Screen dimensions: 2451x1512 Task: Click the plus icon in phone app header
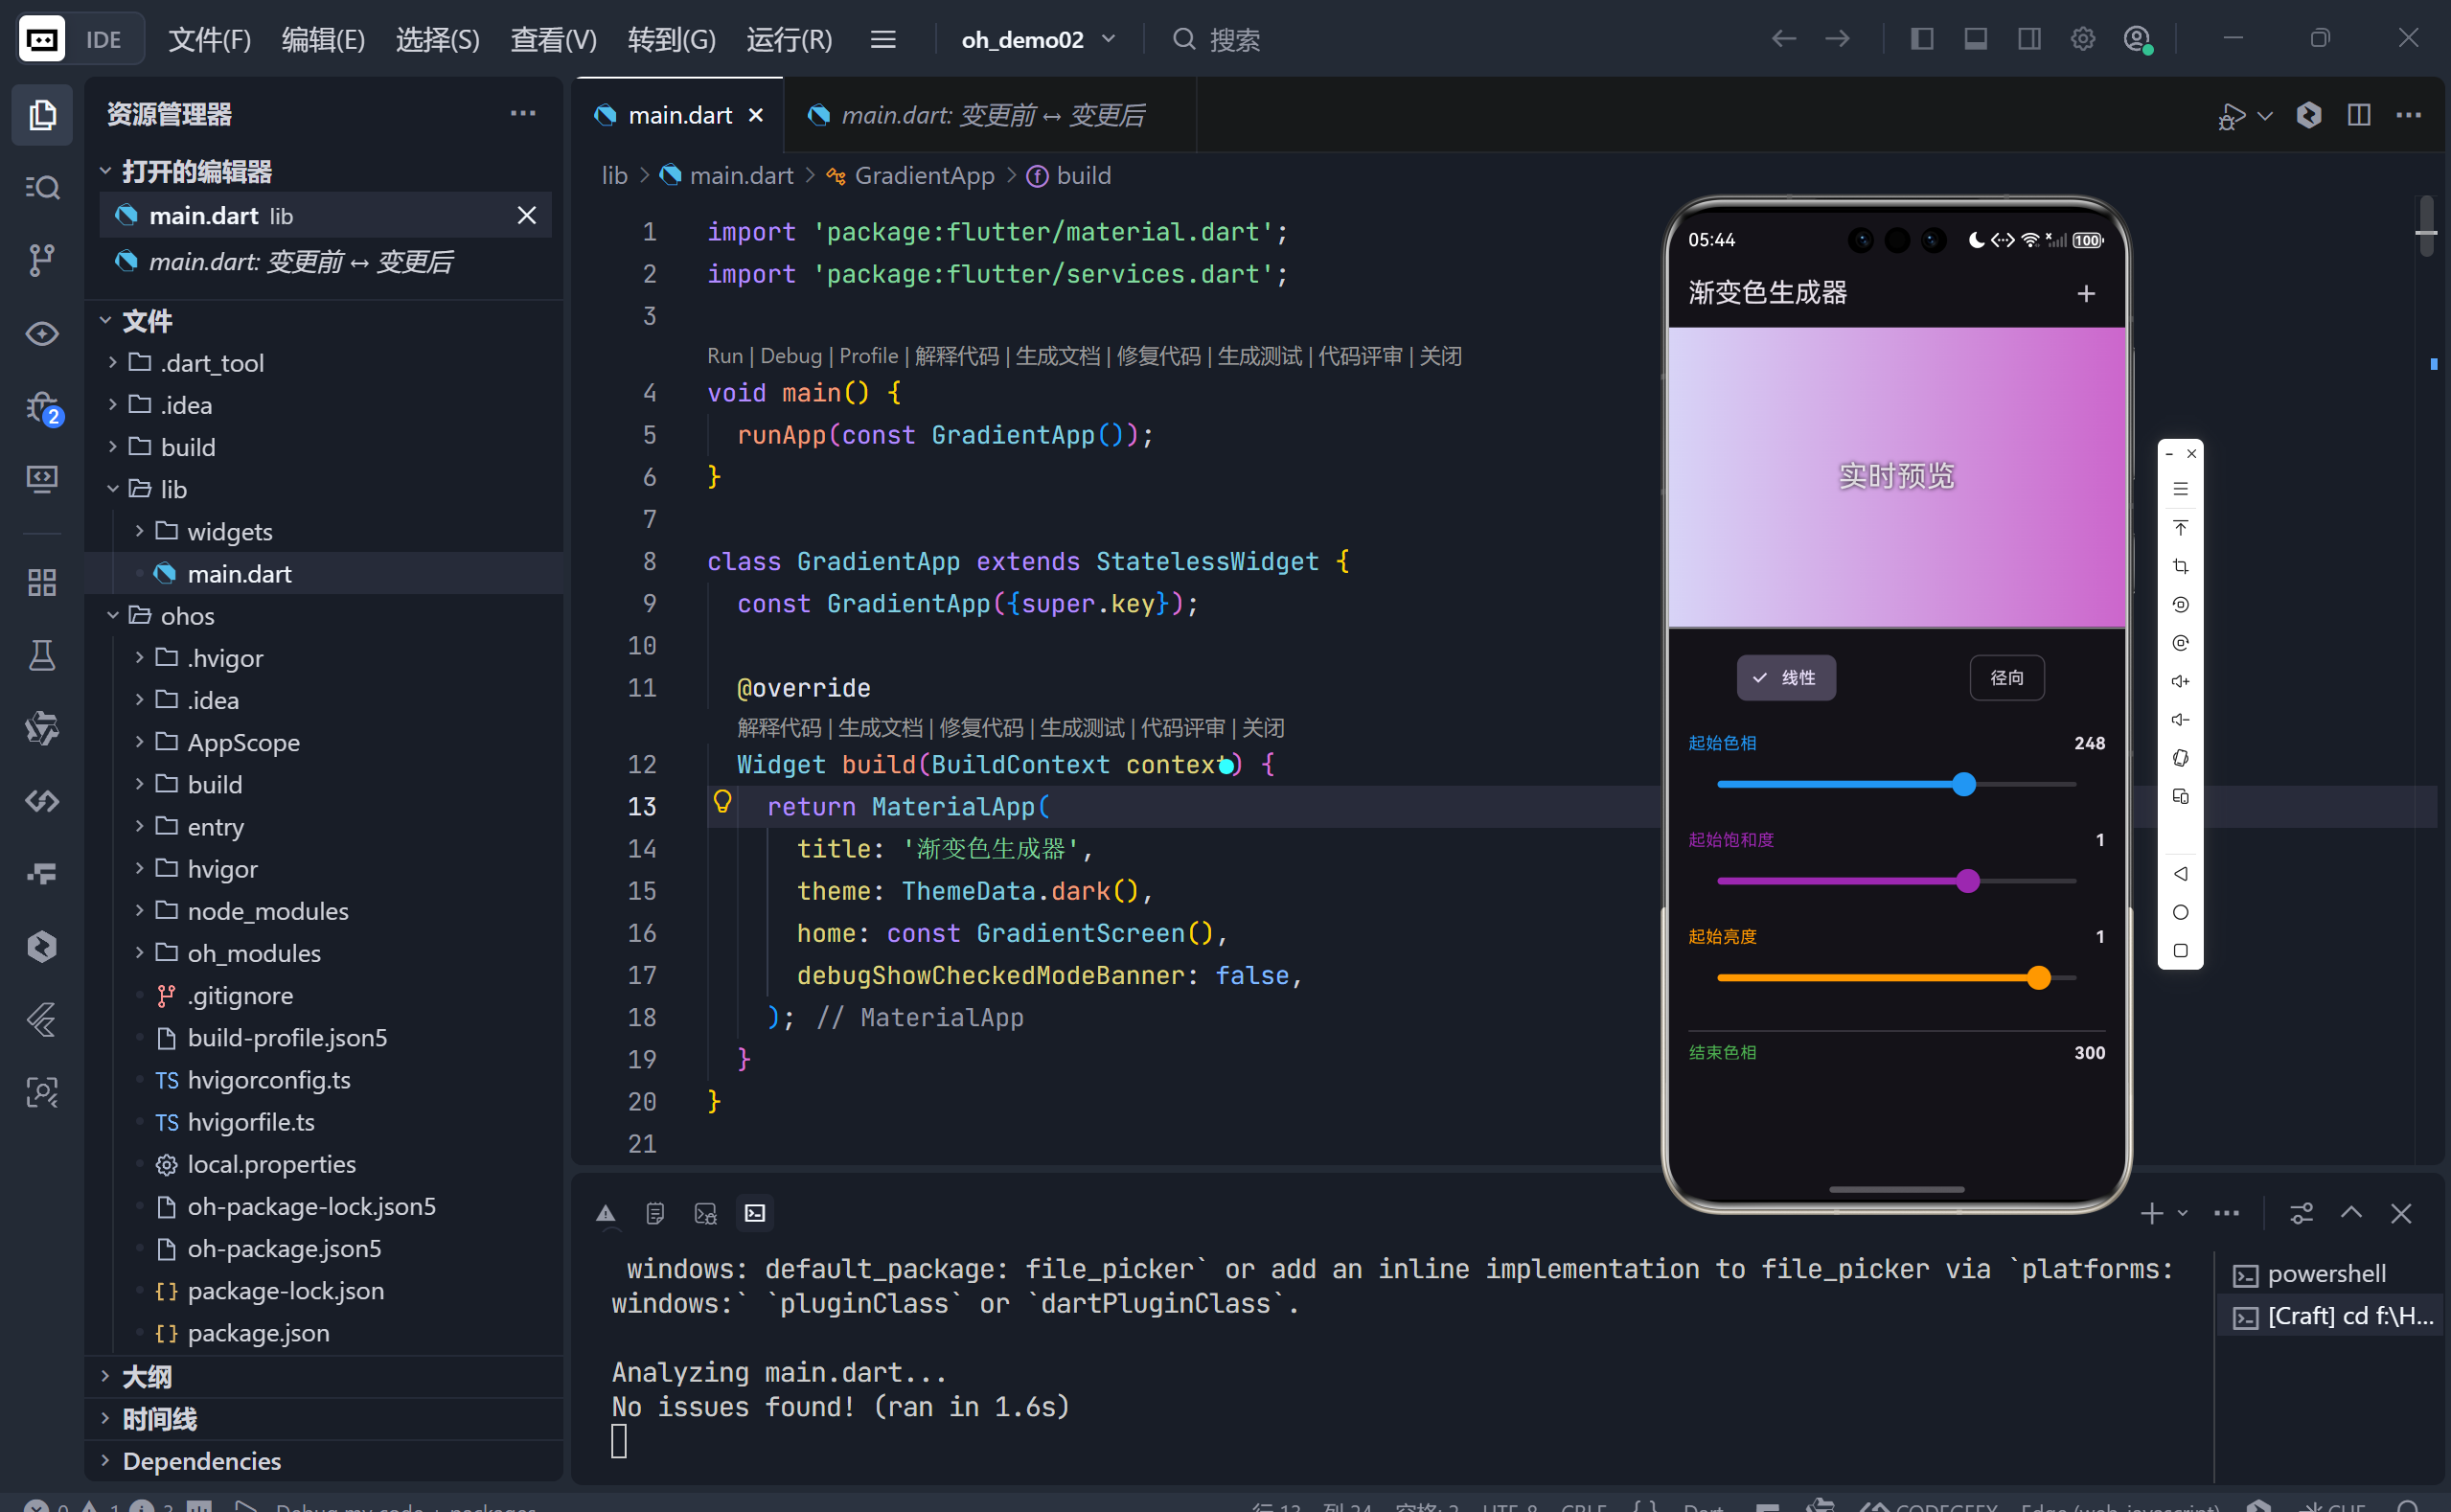click(x=2085, y=293)
